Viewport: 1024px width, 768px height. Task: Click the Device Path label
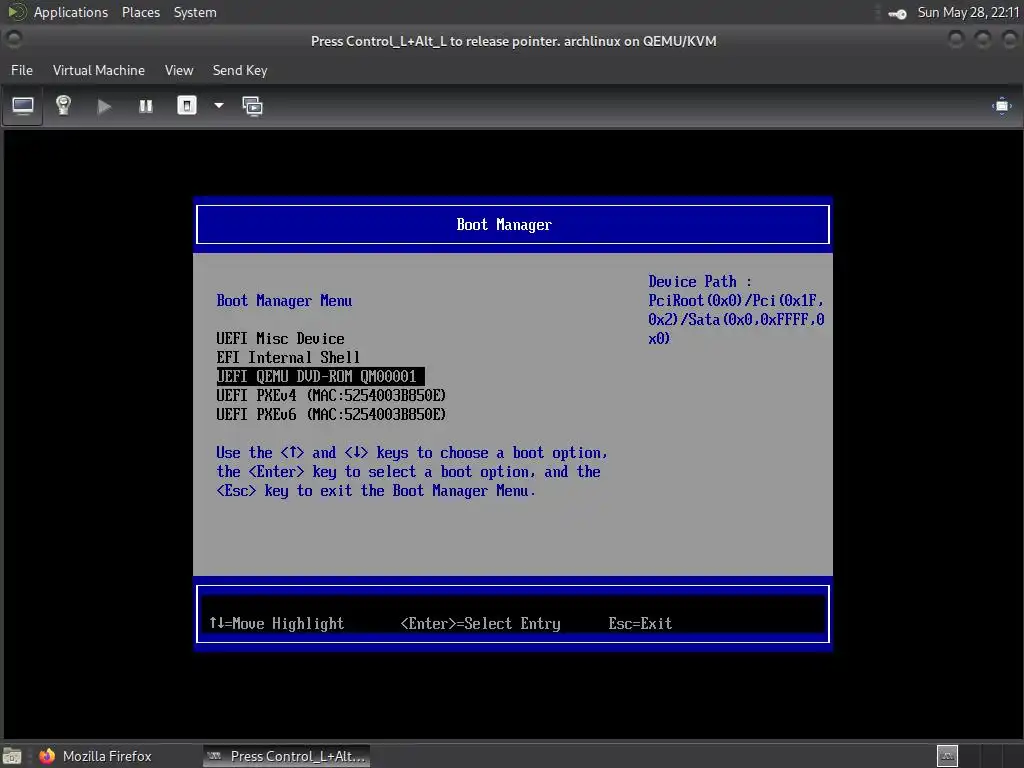tap(699, 281)
